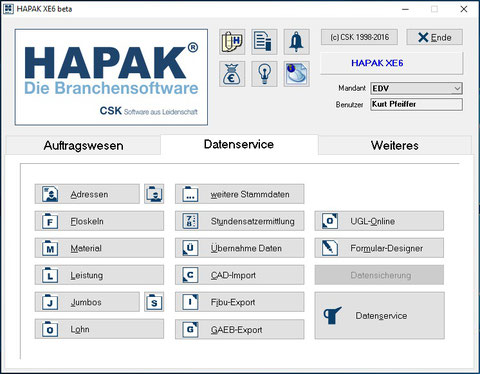
Task: Open Floskeln
Action: pyautogui.click(x=99, y=221)
